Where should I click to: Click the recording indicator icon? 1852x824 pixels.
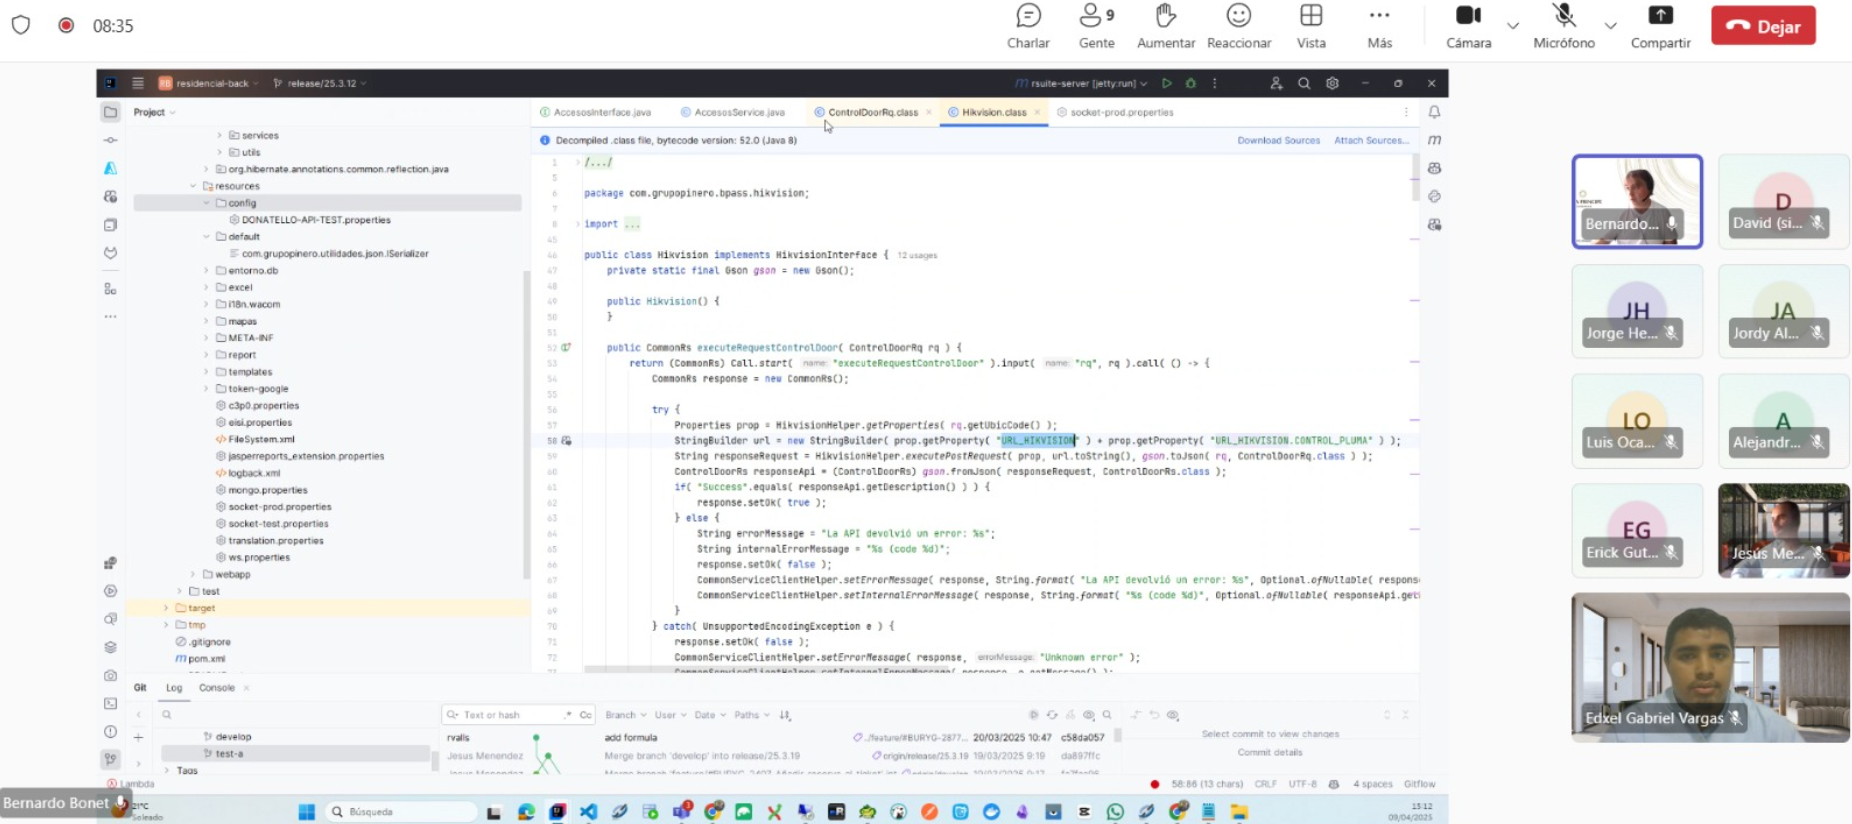click(66, 25)
